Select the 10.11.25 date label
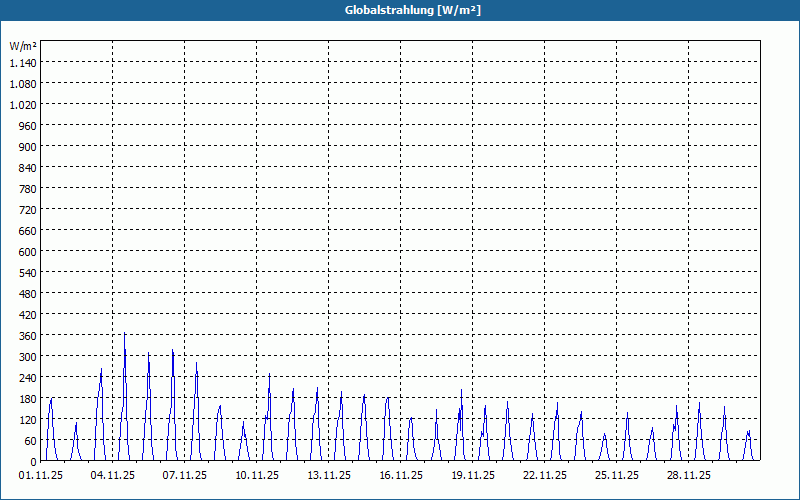The image size is (800, 500). click(x=257, y=476)
